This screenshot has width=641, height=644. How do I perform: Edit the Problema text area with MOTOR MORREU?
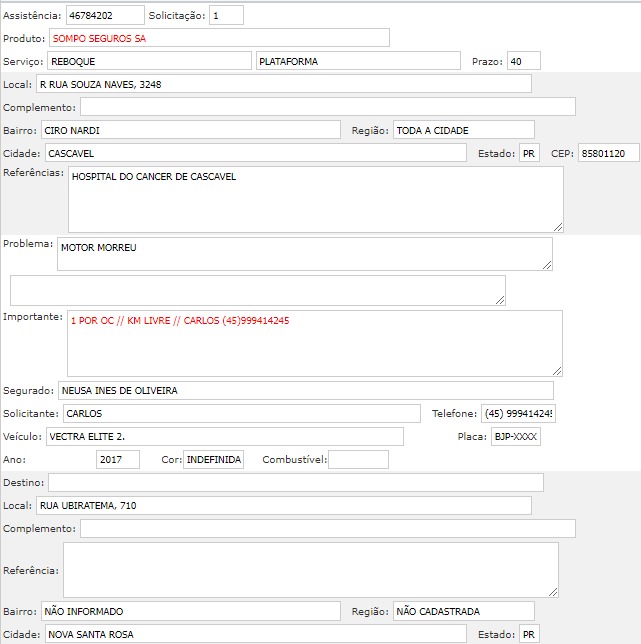pyautogui.click(x=304, y=253)
